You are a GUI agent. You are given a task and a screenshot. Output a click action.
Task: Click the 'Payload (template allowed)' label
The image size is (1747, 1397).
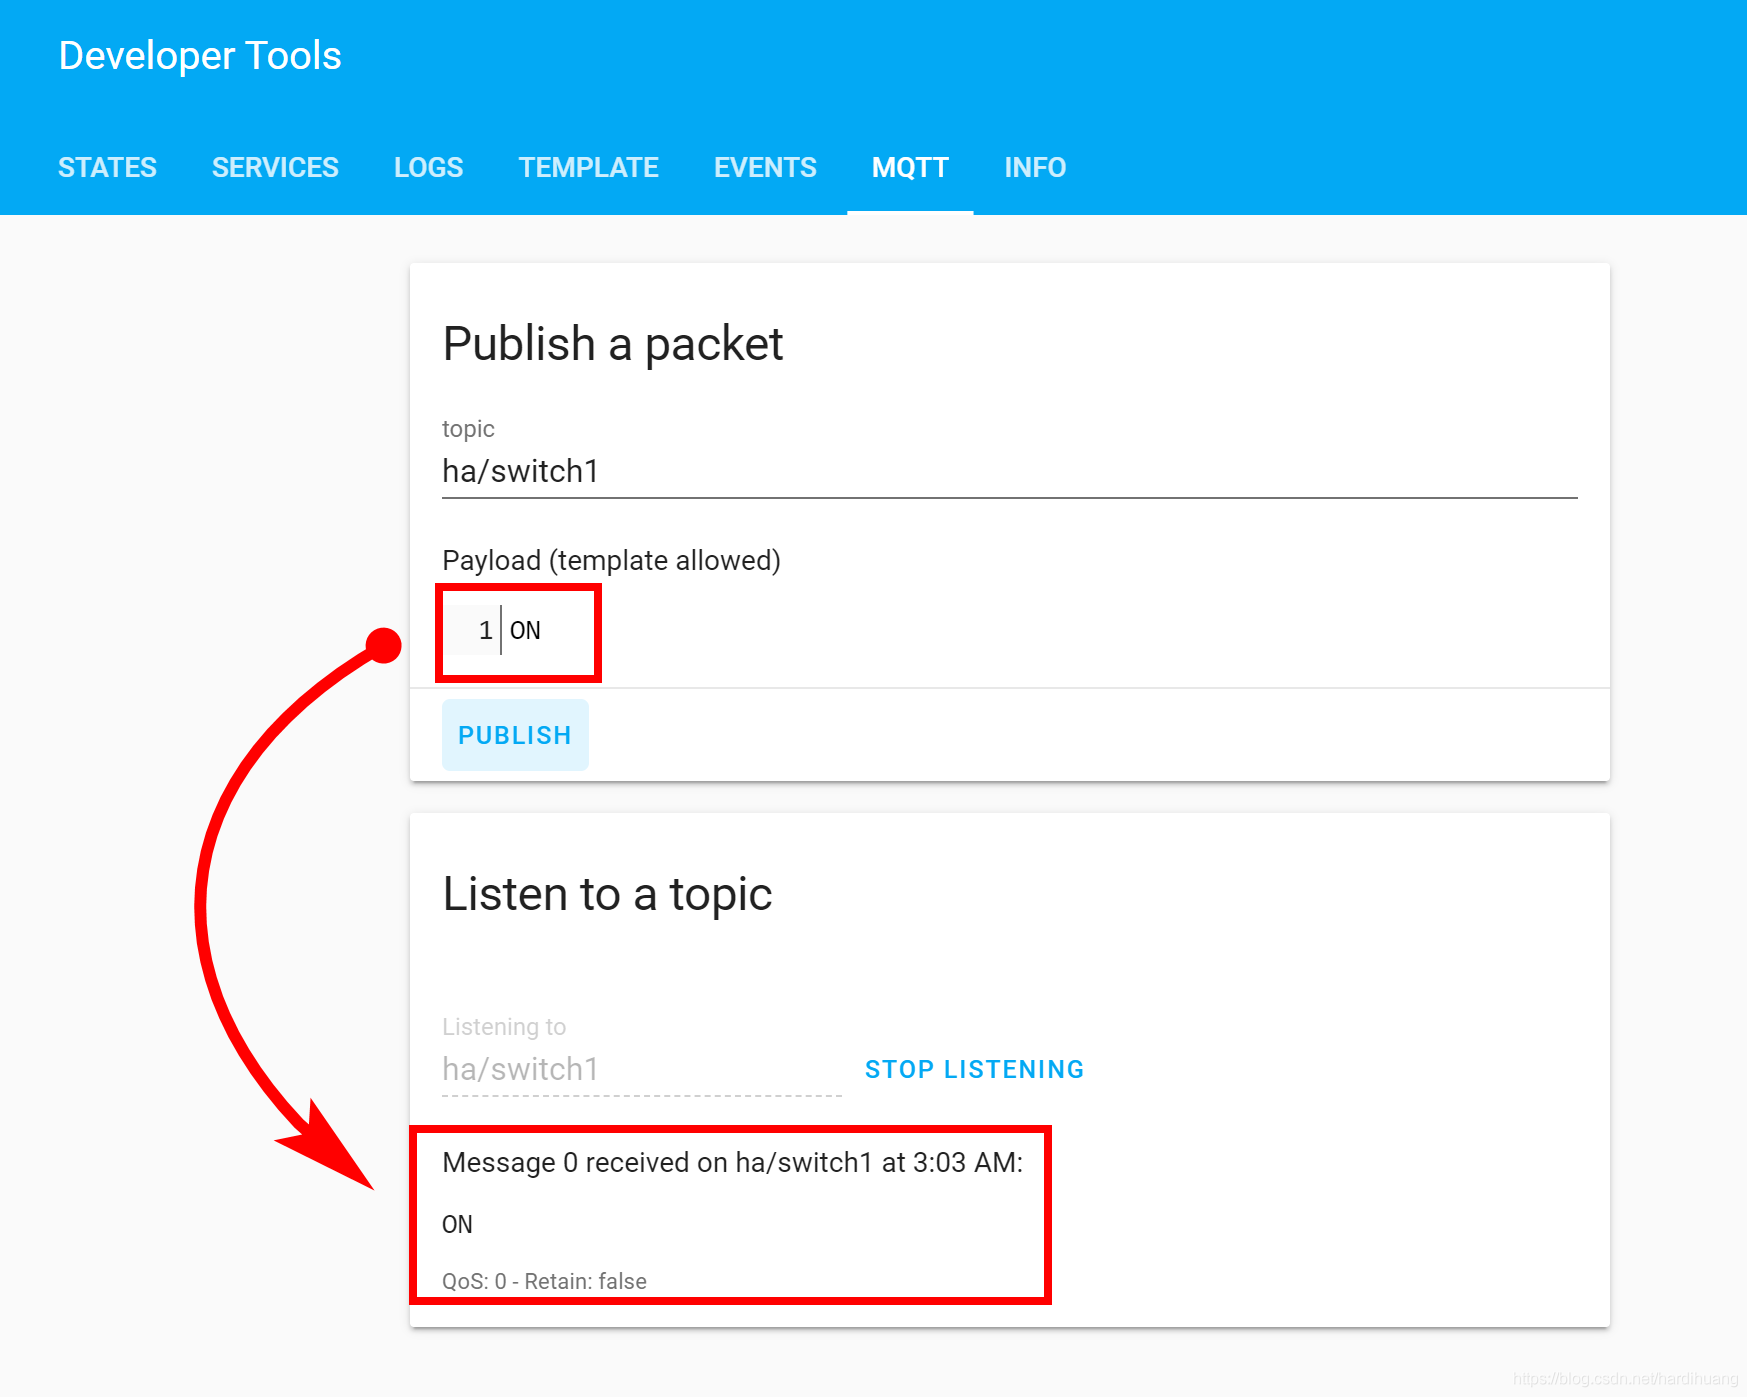(x=611, y=560)
